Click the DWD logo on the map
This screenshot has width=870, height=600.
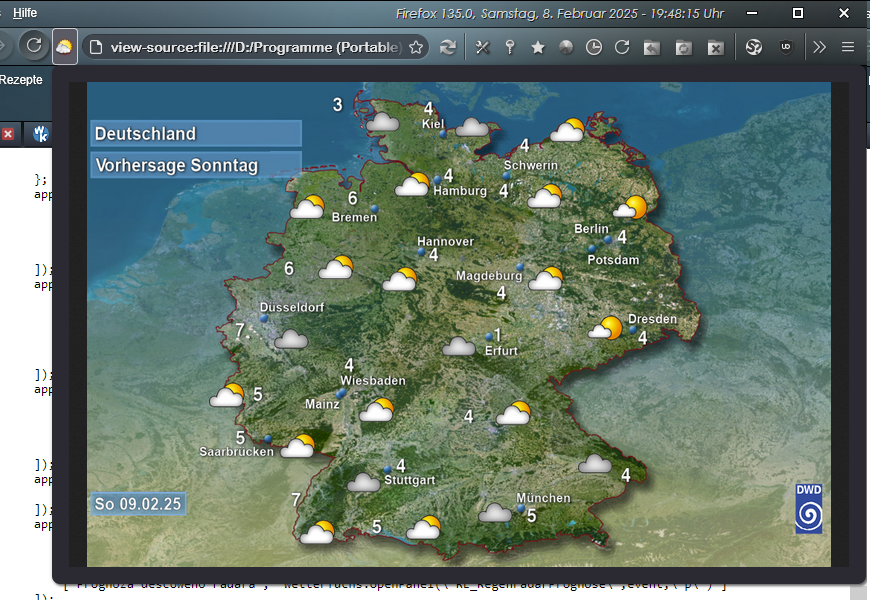click(809, 508)
